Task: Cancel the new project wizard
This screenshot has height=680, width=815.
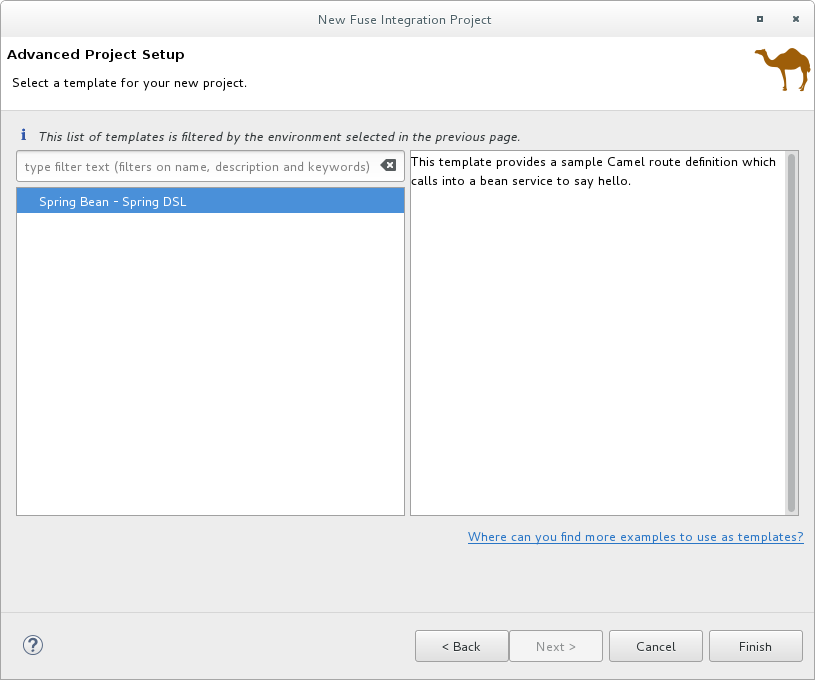Action: [655, 646]
